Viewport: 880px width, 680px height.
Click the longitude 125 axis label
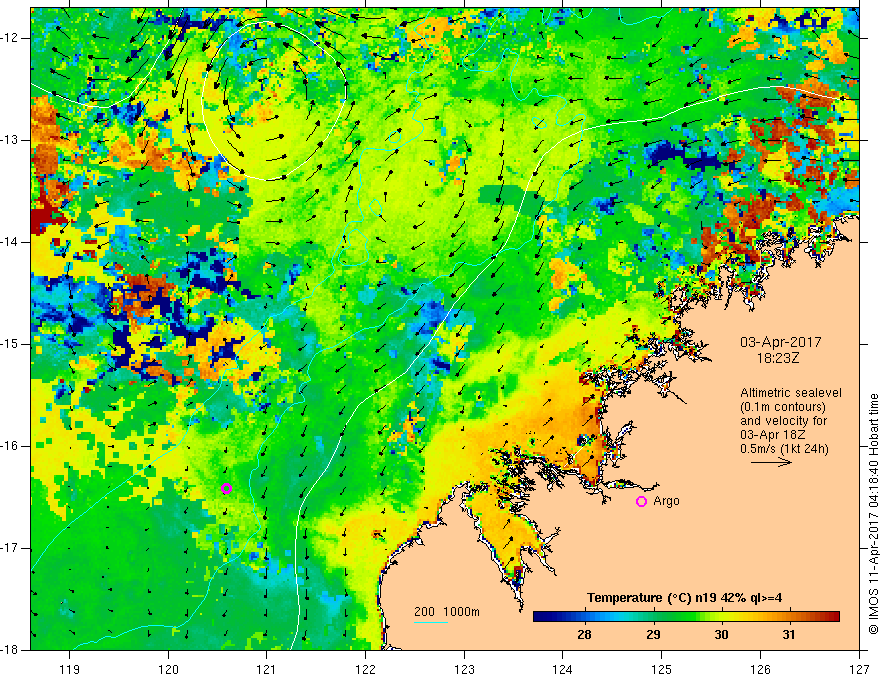pyautogui.click(x=662, y=669)
